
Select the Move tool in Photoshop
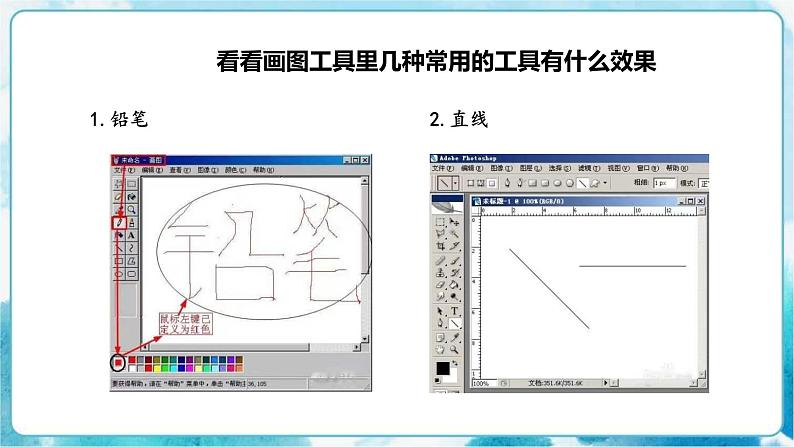[x=454, y=221]
